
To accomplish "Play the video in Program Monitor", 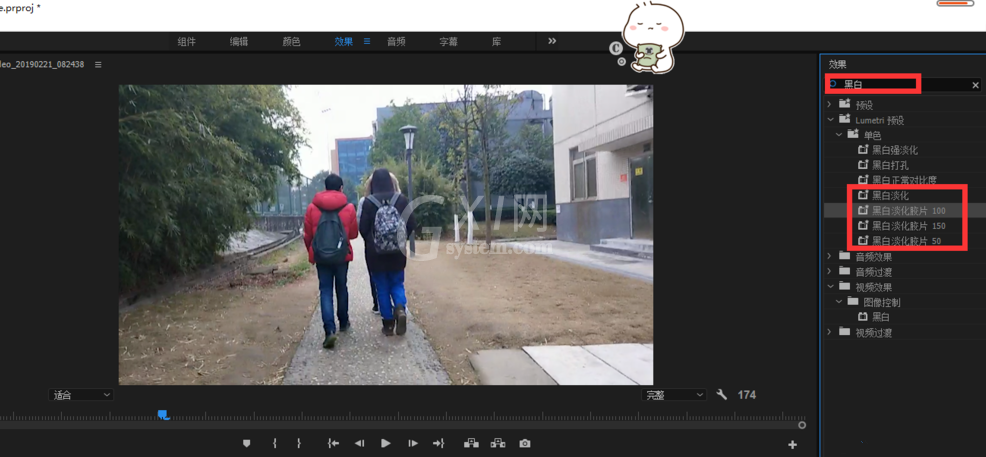I will 385,443.
